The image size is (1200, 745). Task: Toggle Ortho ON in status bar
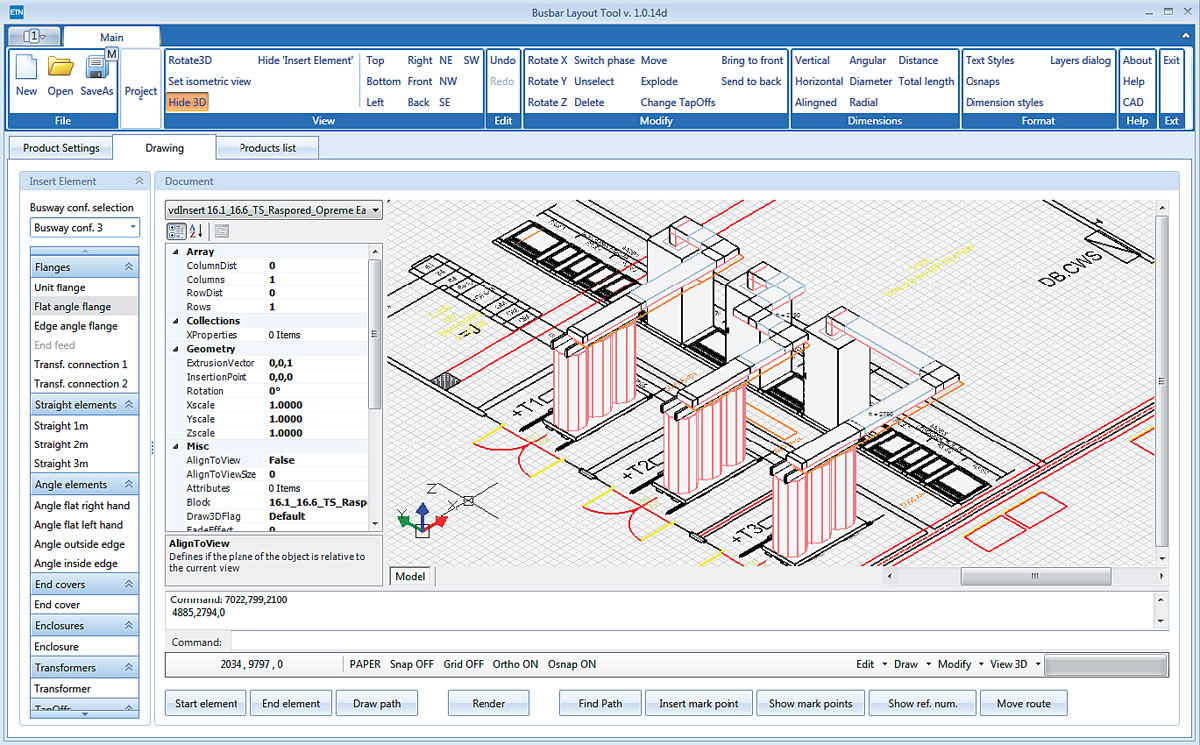[x=516, y=664]
